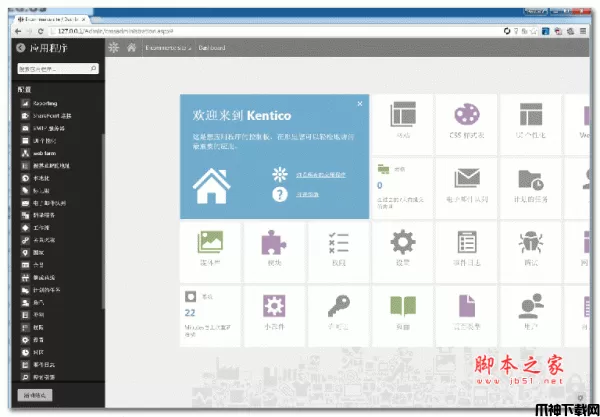This screenshot has width=600, height=417.
Task: Open the modules puzzle piece tile
Action: tap(274, 252)
